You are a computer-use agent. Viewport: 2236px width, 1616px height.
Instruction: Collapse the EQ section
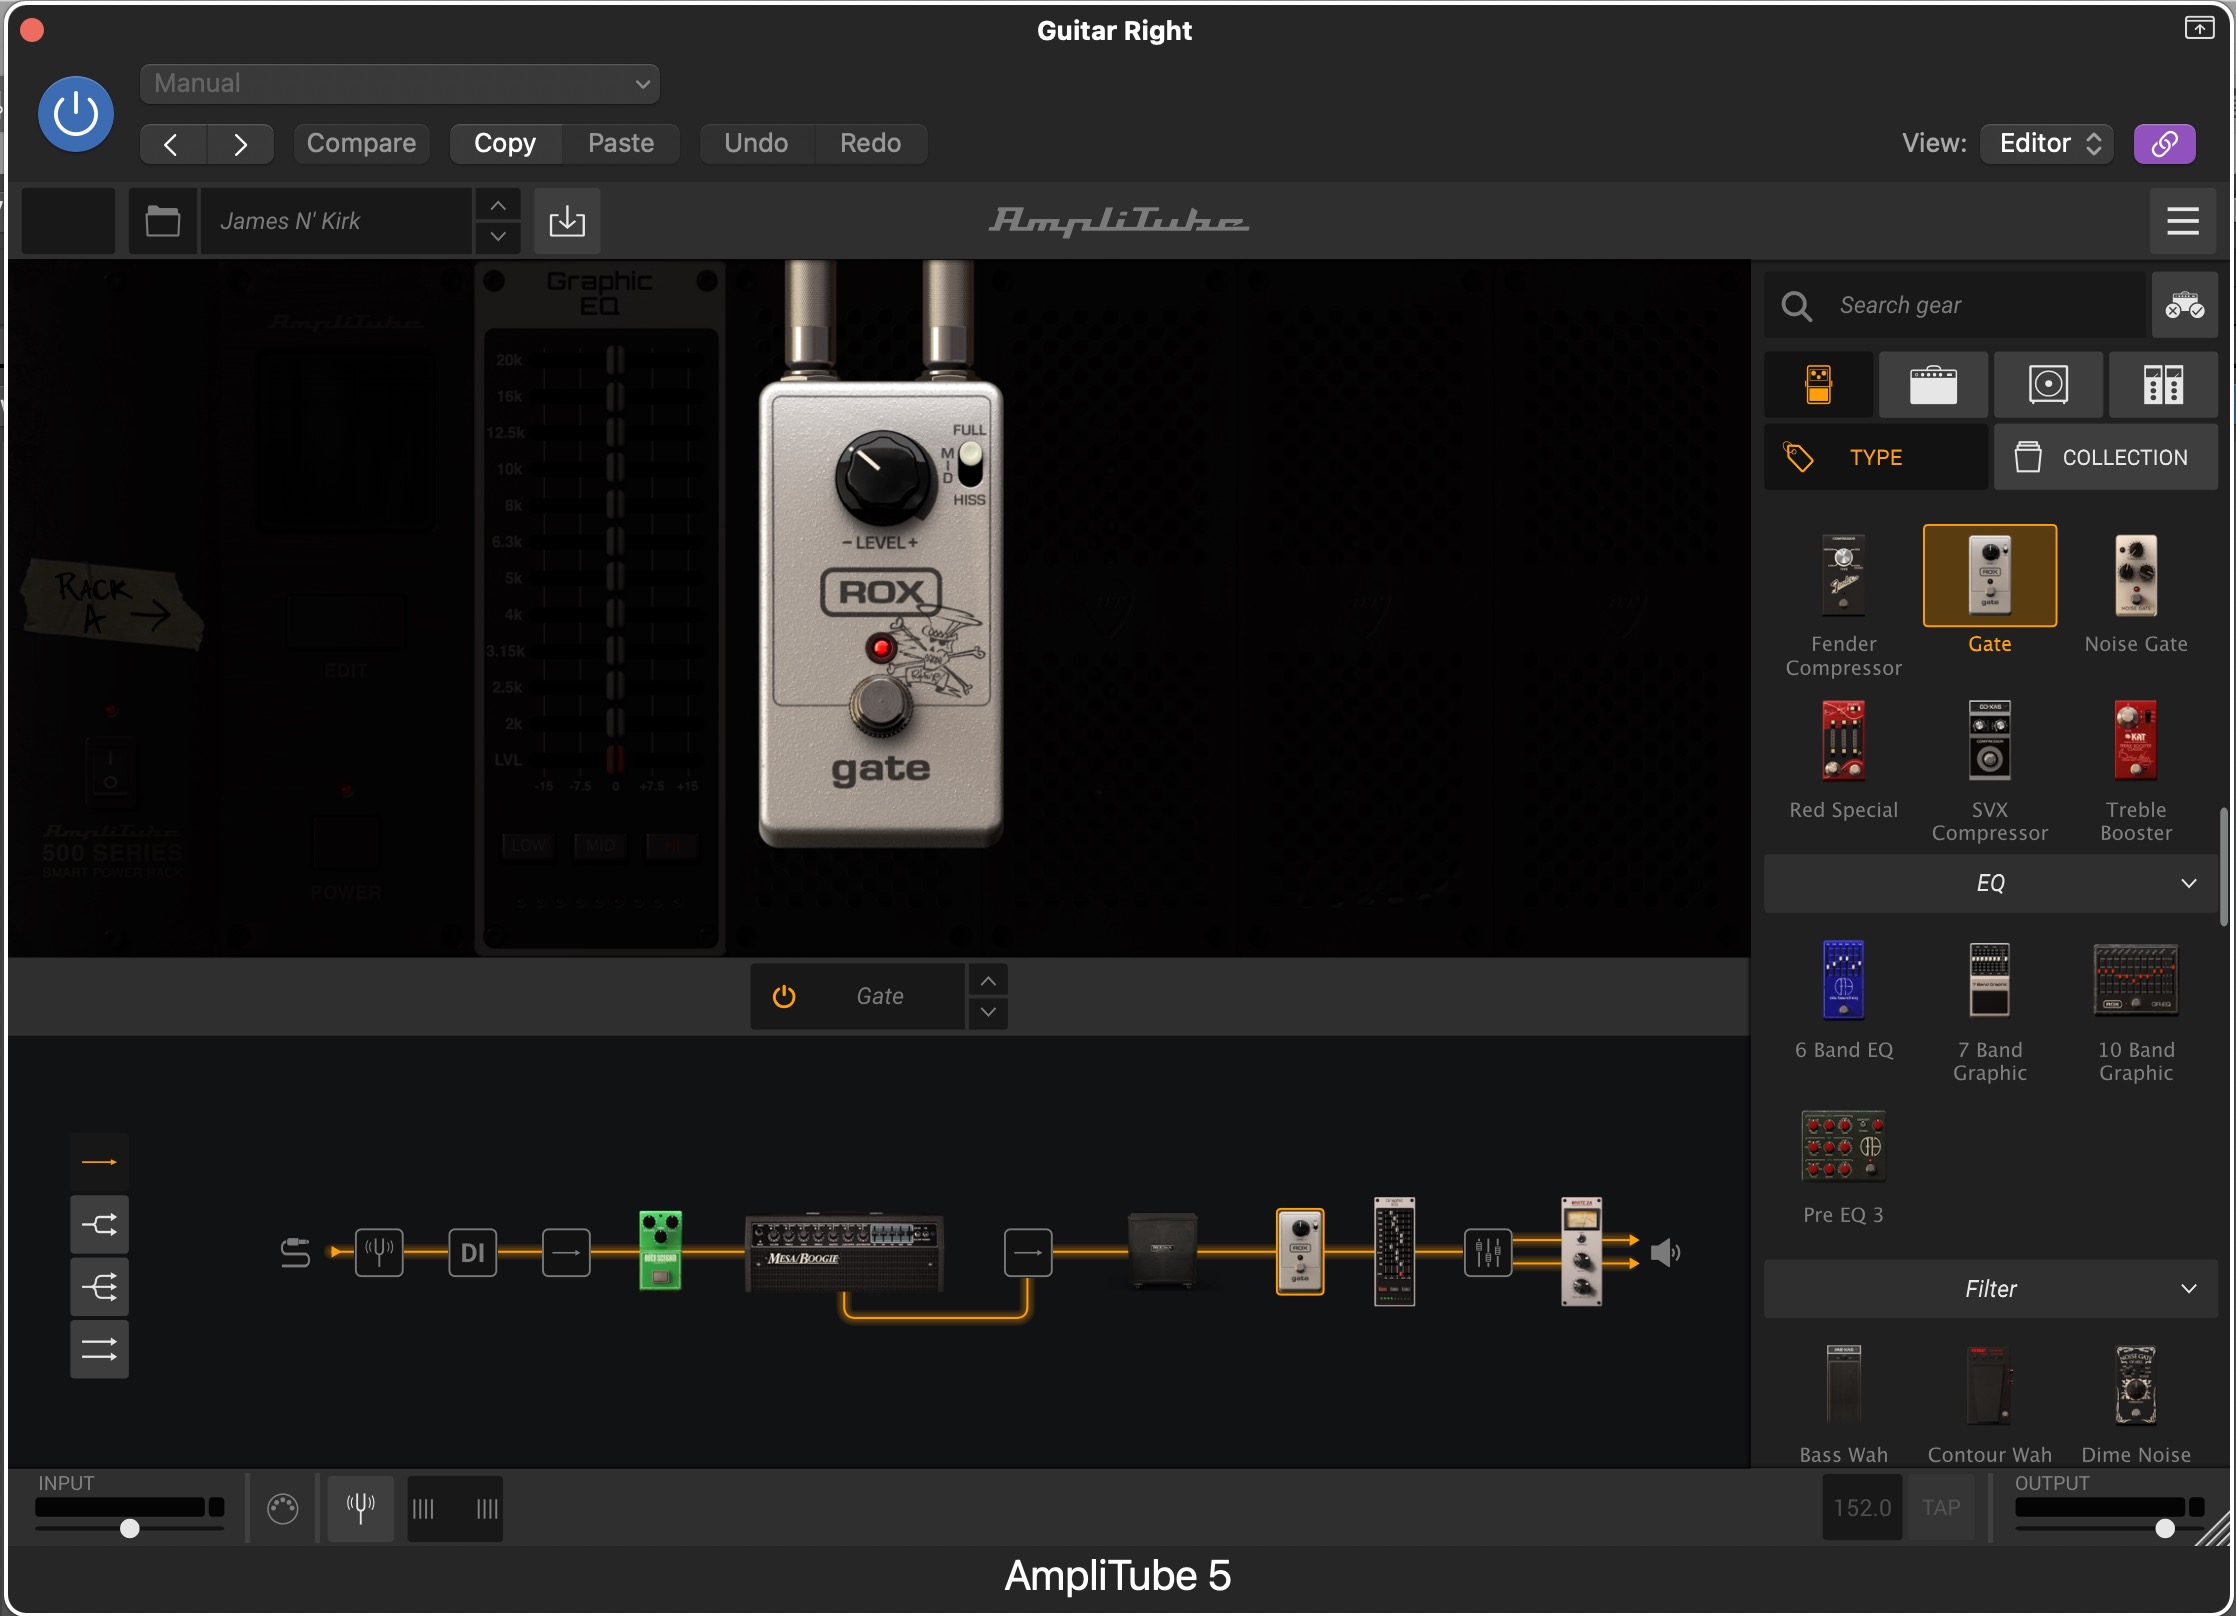[1991, 884]
